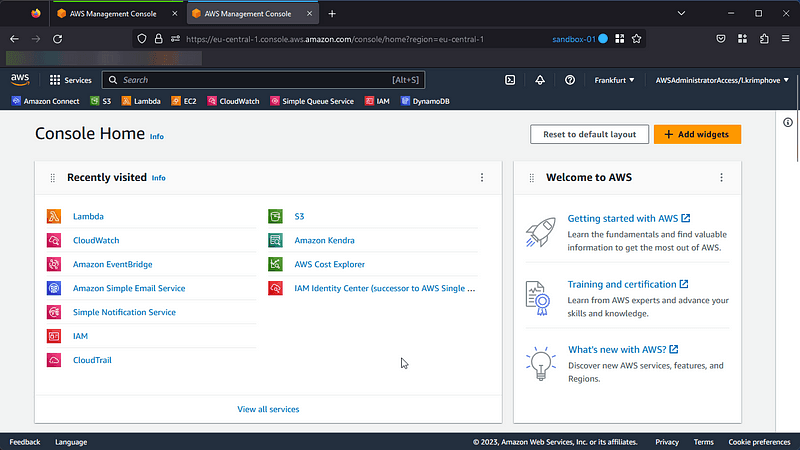800x450 pixels.
Task: Open the Firefox View icon in tab bar
Action: 36,13
